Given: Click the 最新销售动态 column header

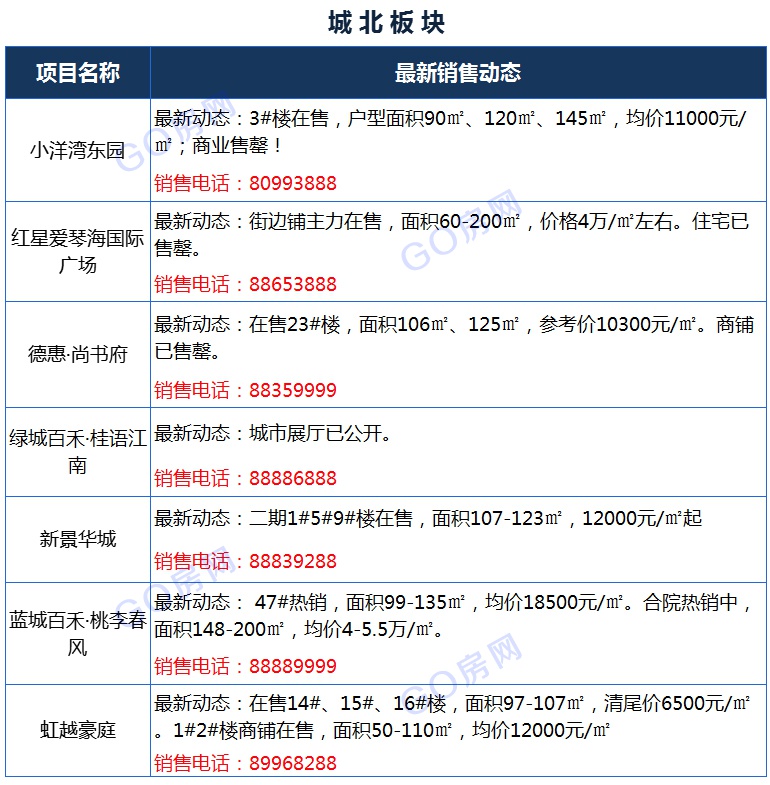Looking at the screenshot, I should [x=458, y=73].
